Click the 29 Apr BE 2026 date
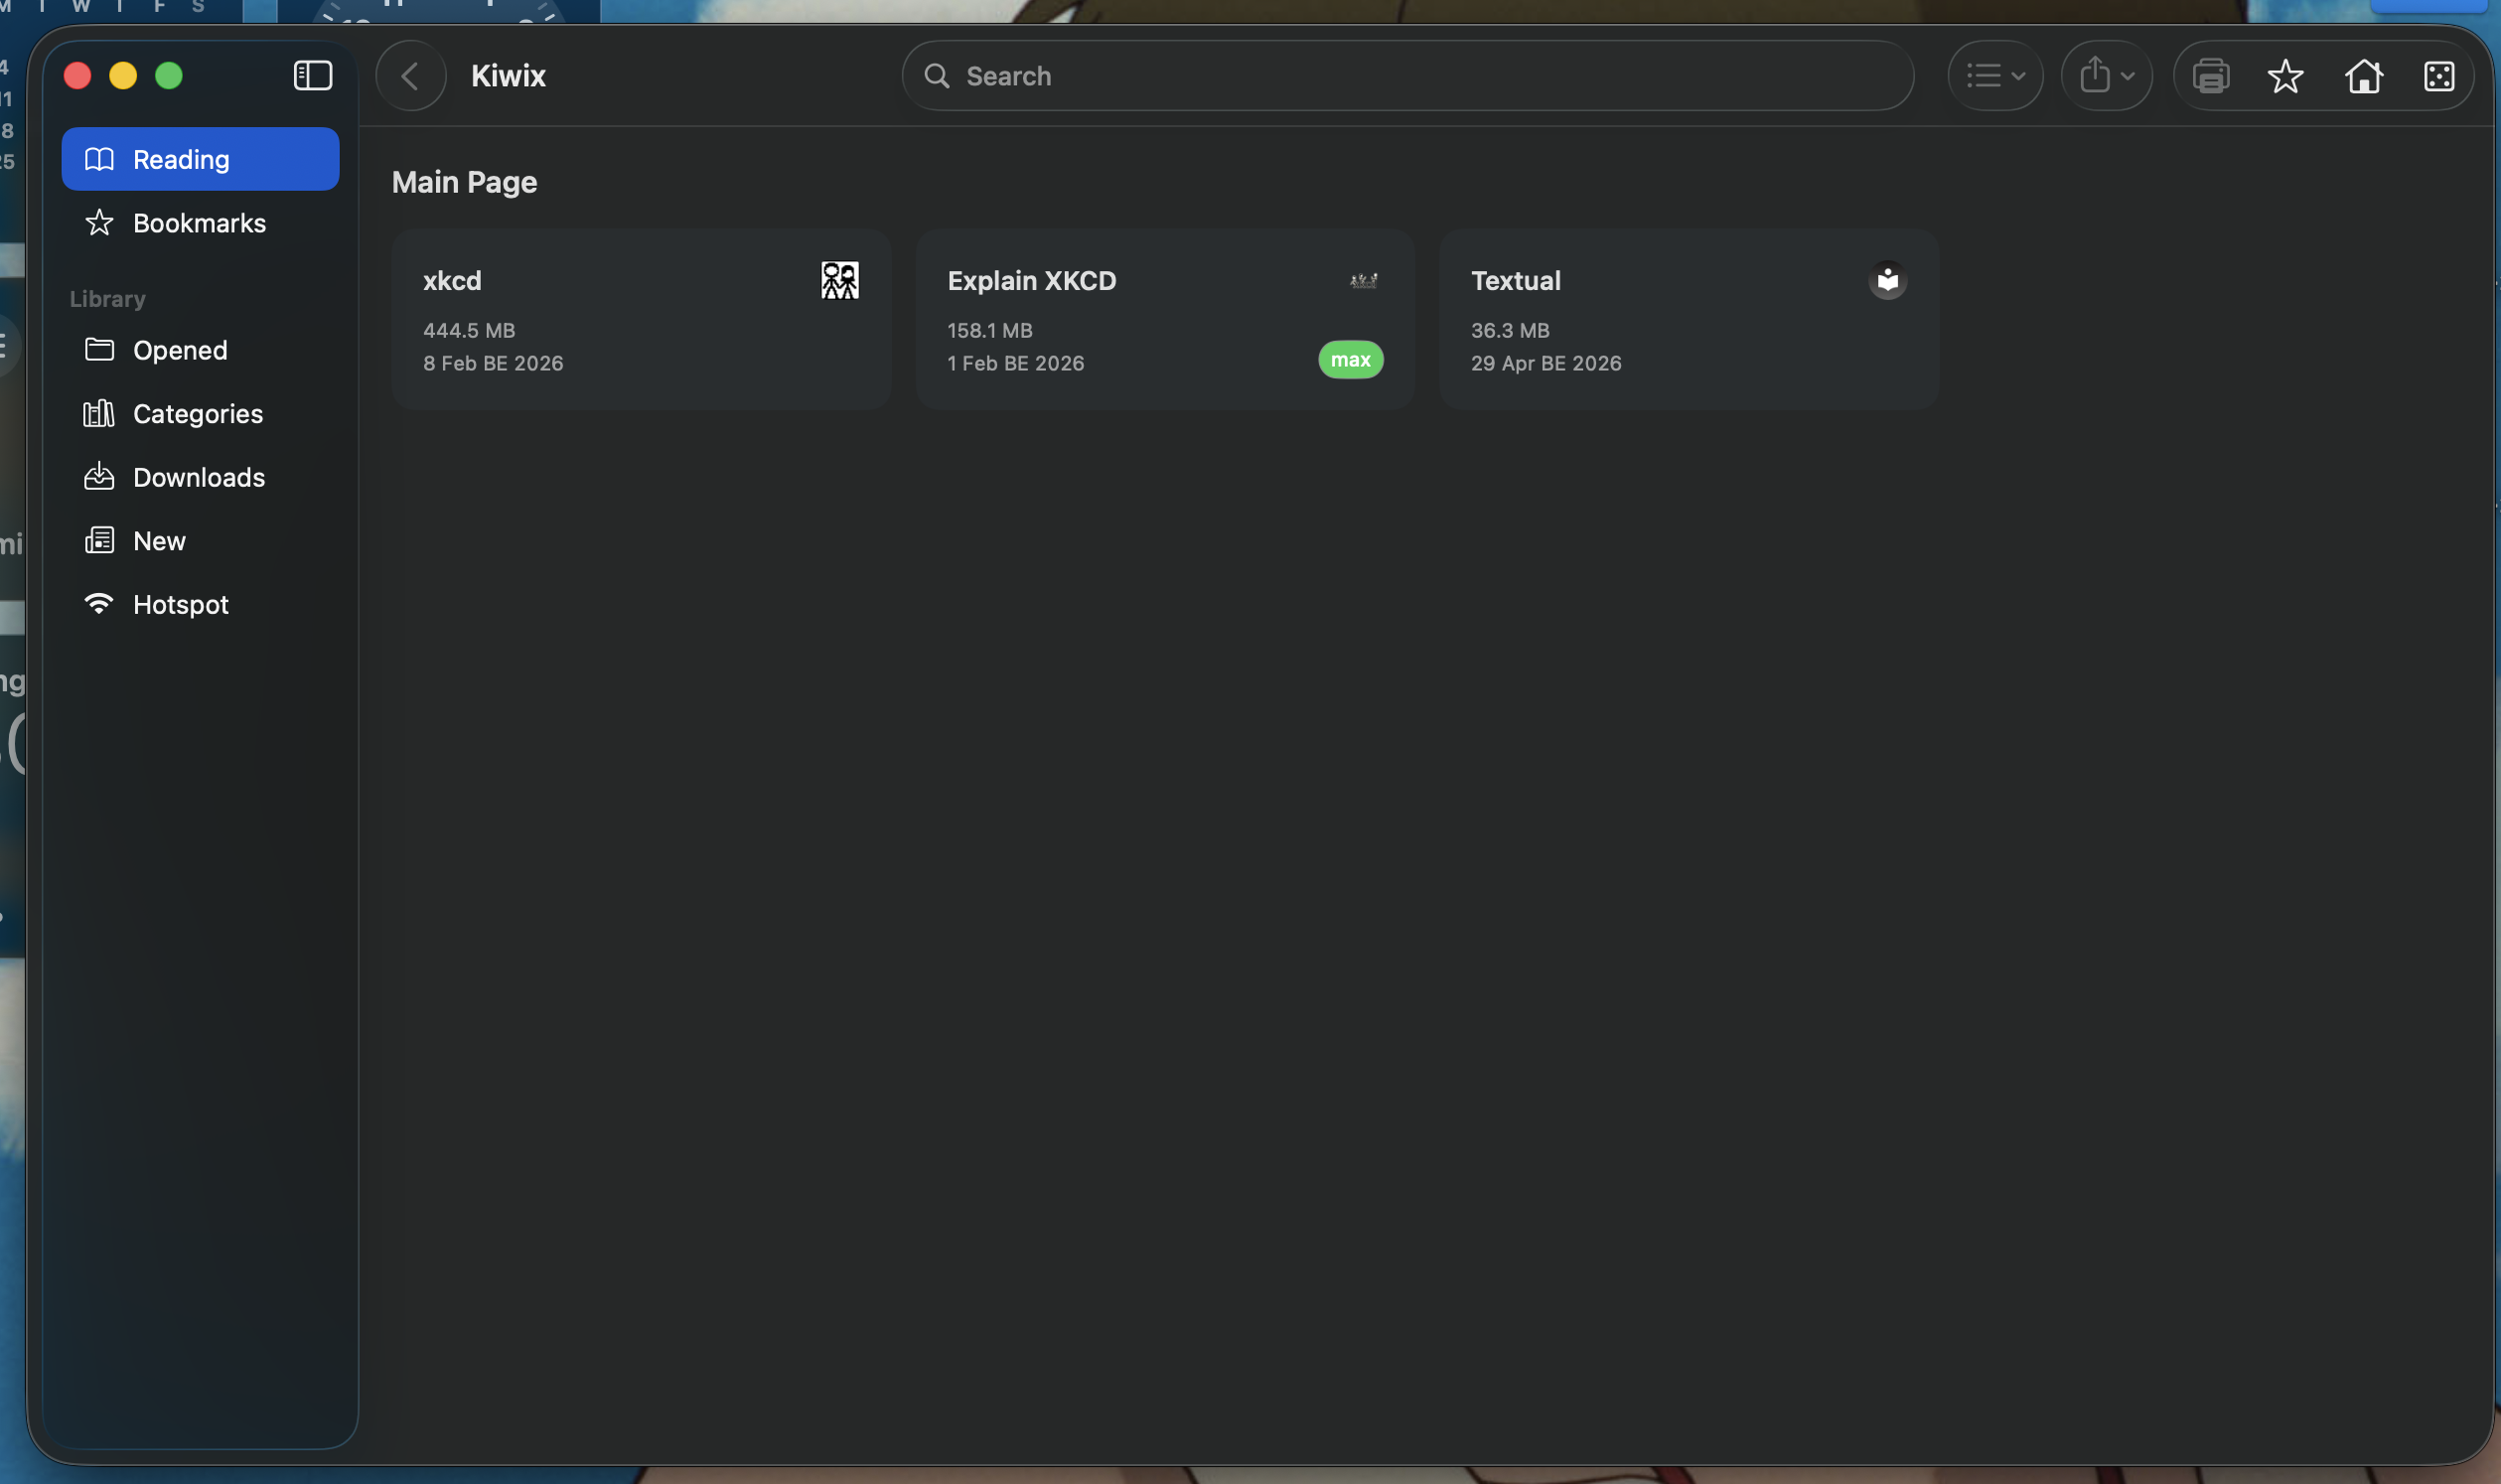2501x1484 pixels. tap(1546, 363)
